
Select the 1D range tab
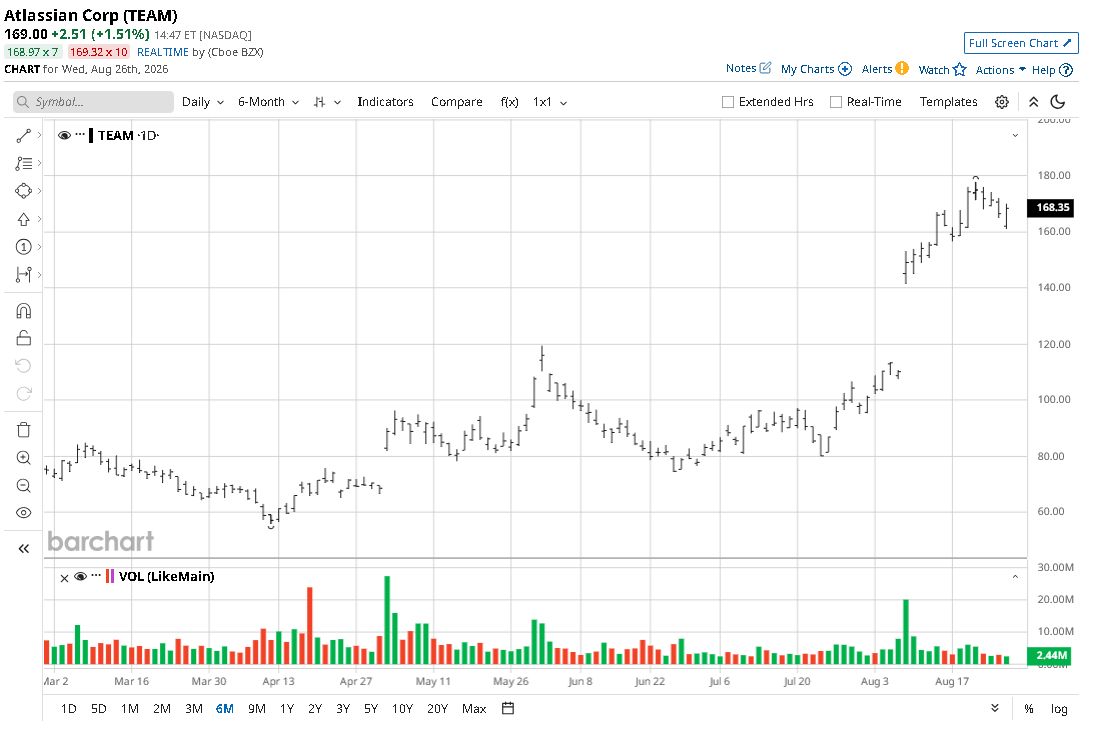(69, 709)
